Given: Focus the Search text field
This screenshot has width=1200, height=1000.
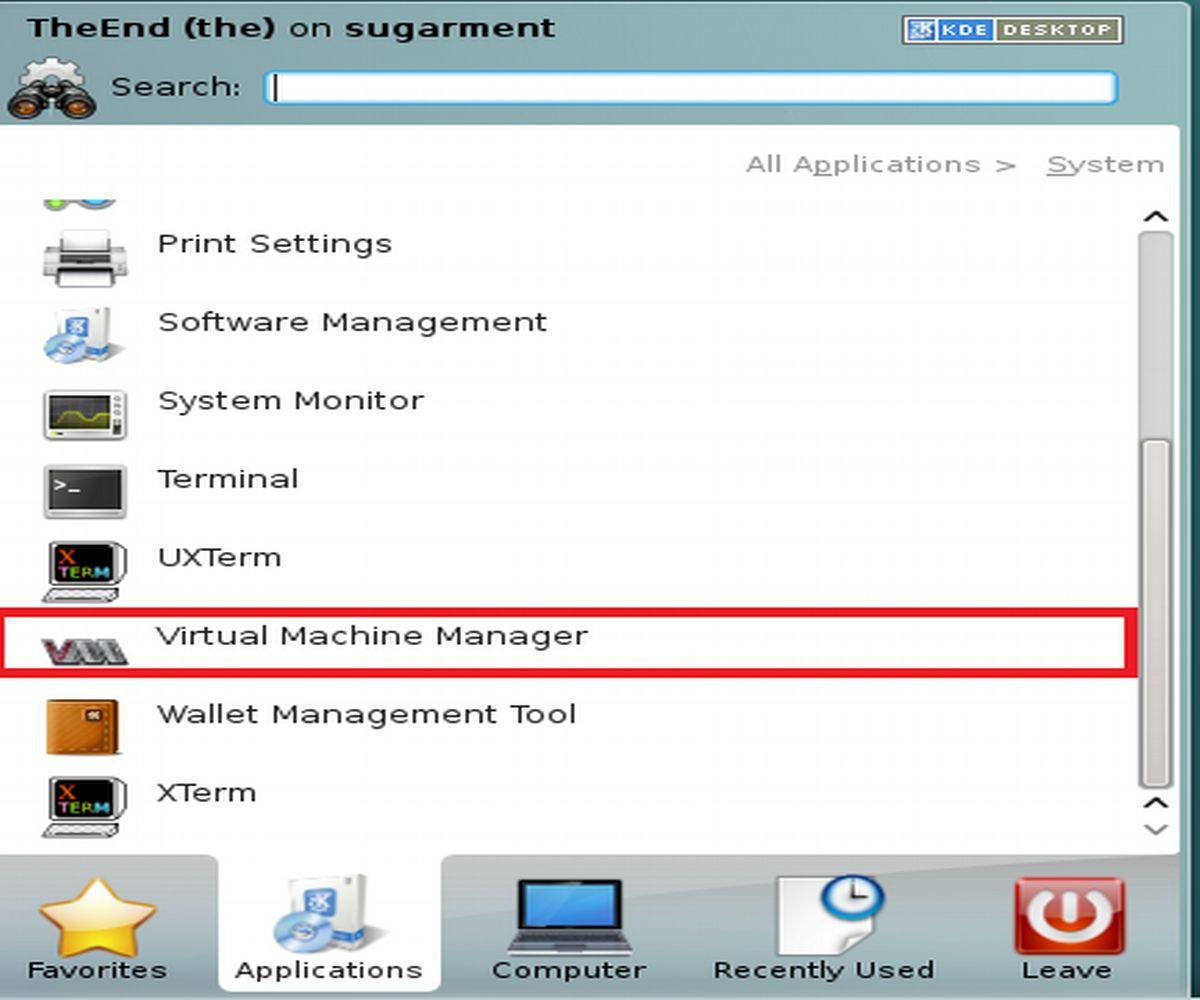Looking at the screenshot, I should click(x=690, y=88).
